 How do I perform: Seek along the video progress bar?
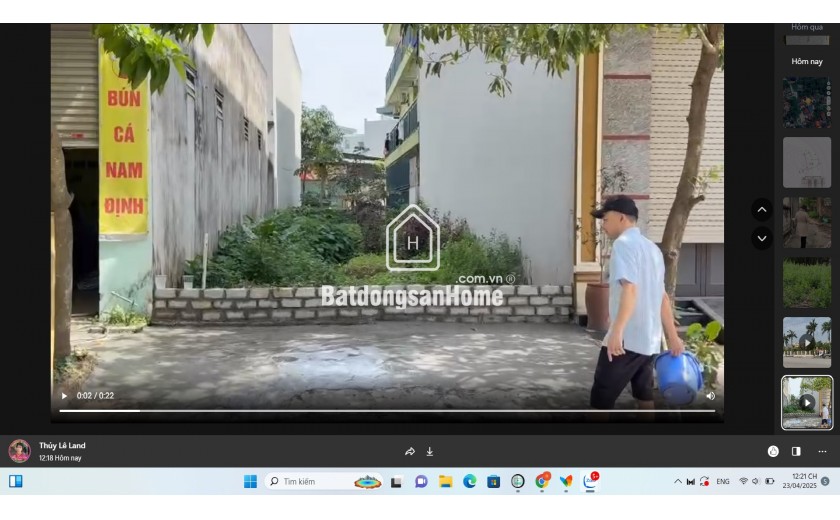[x=387, y=411]
